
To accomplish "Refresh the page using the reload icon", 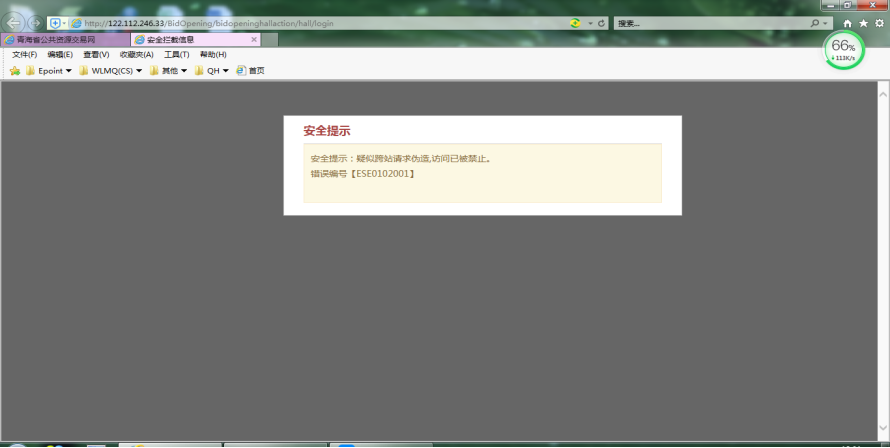I will [x=602, y=23].
